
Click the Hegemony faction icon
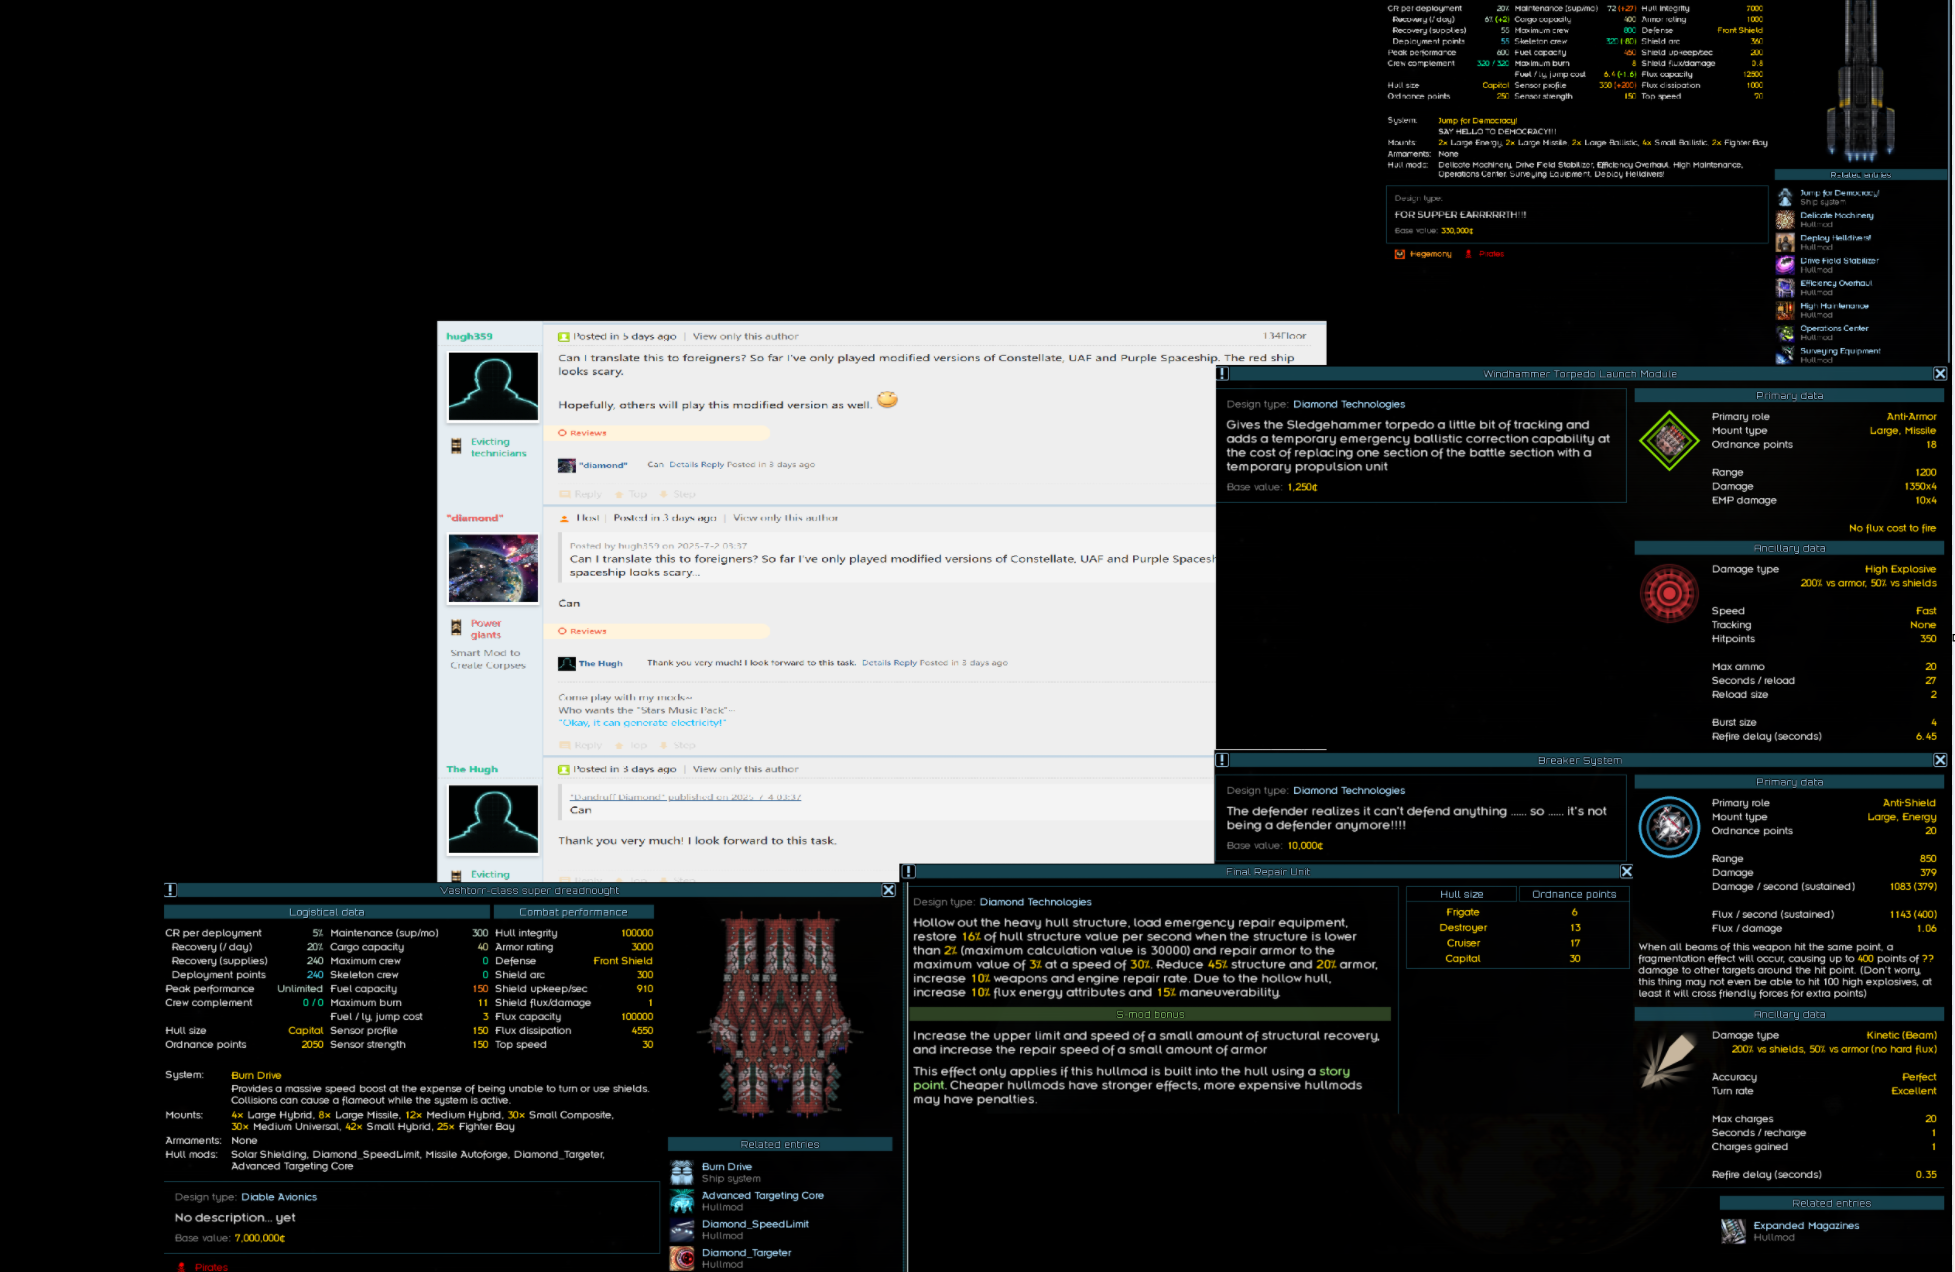pos(1400,254)
